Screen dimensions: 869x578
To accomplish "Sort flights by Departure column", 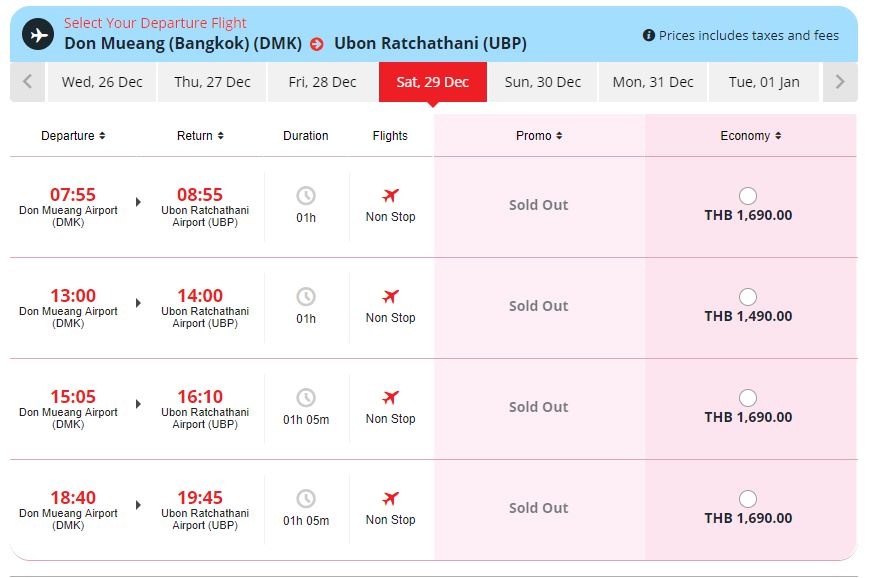I will pyautogui.click(x=73, y=136).
